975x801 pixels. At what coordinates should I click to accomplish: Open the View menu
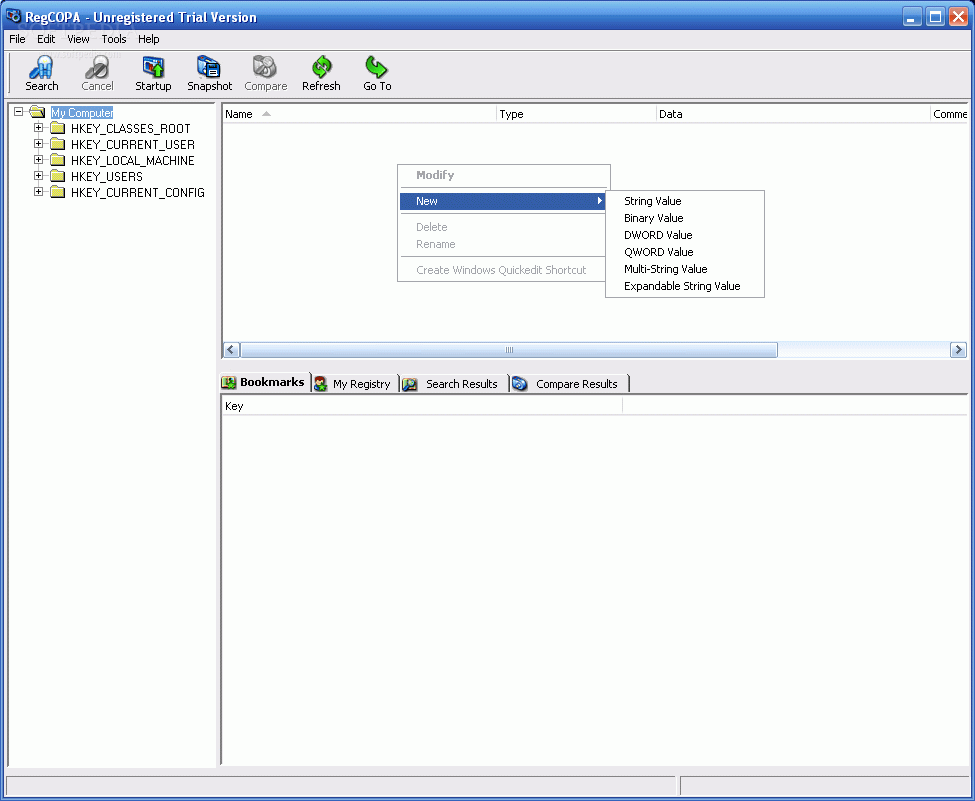(78, 39)
